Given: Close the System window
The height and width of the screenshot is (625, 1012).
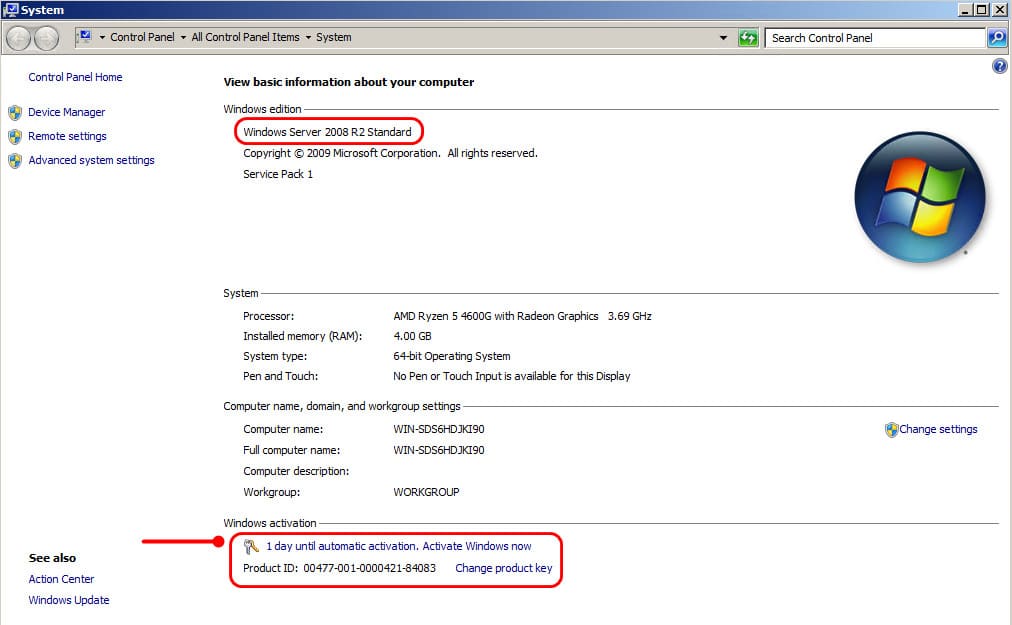Looking at the screenshot, I should pos(1000,10).
